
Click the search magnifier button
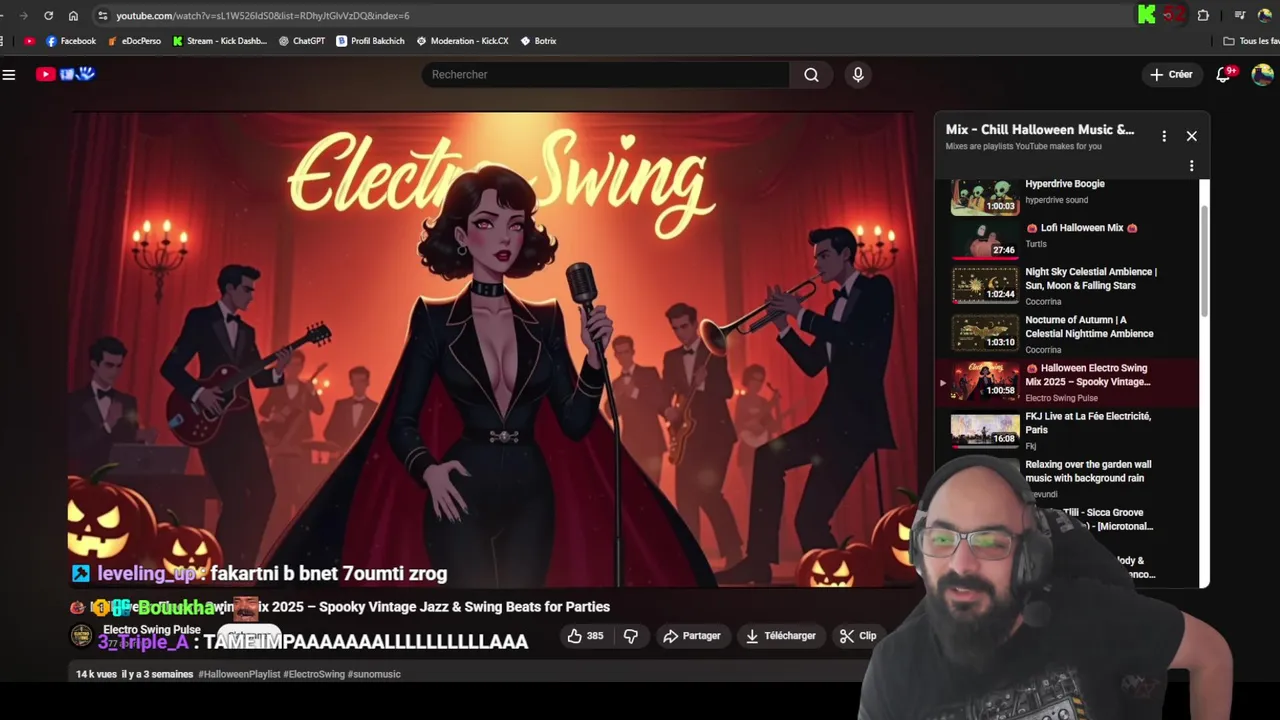click(x=811, y=75)
